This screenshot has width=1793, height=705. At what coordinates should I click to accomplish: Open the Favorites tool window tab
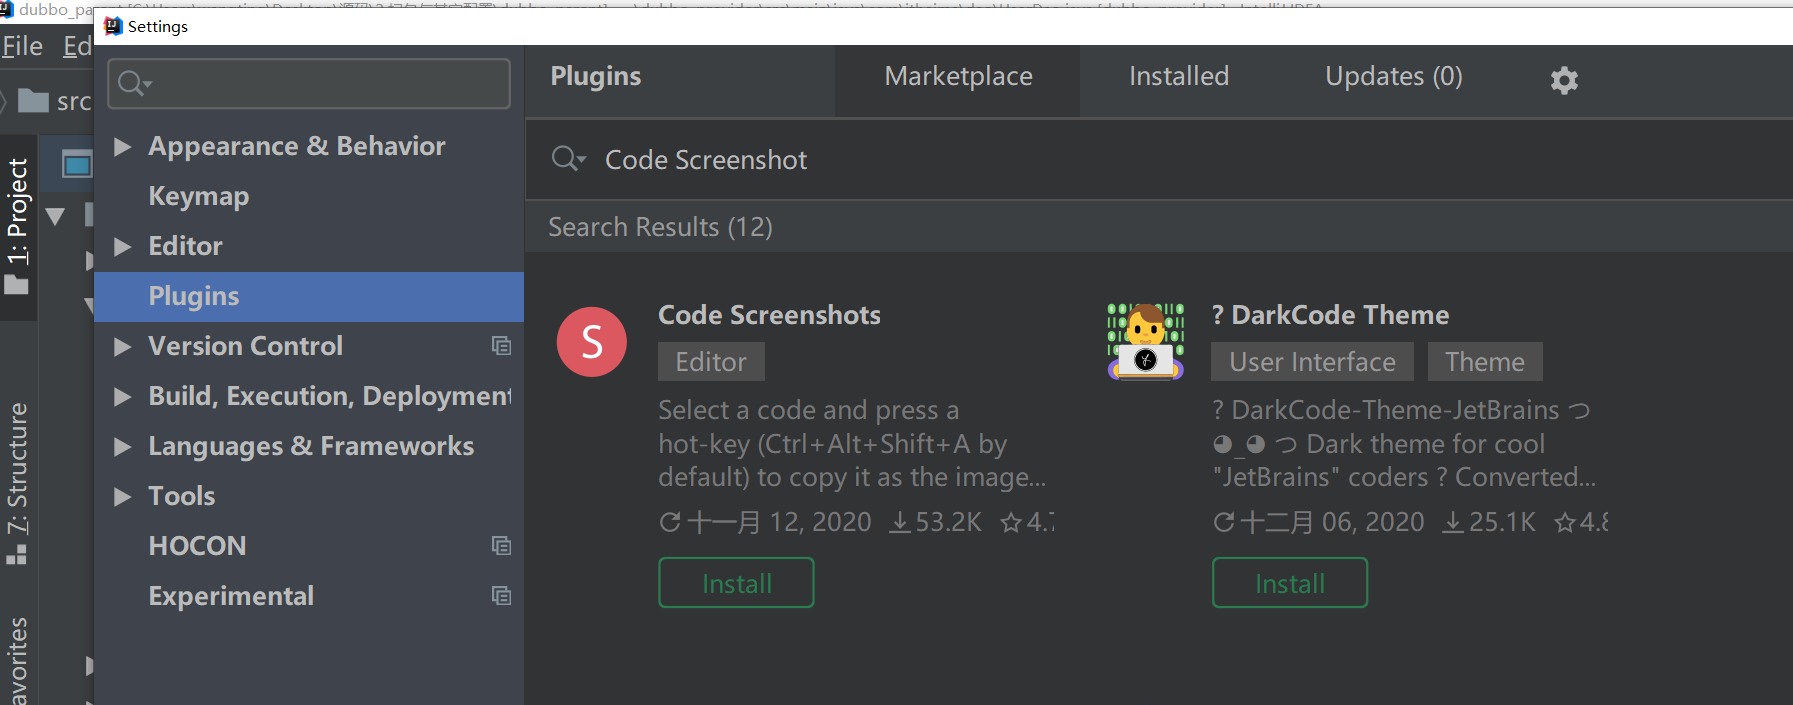point(17,661)
